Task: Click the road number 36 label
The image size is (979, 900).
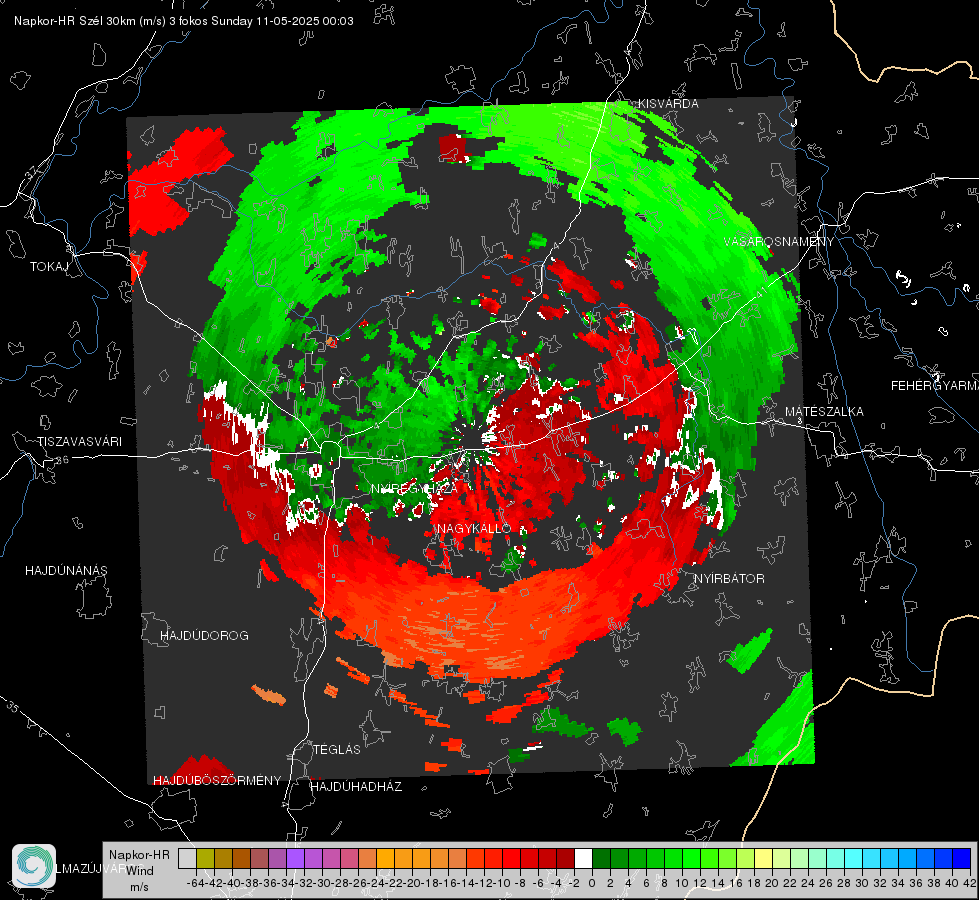Action: [62, 460]
